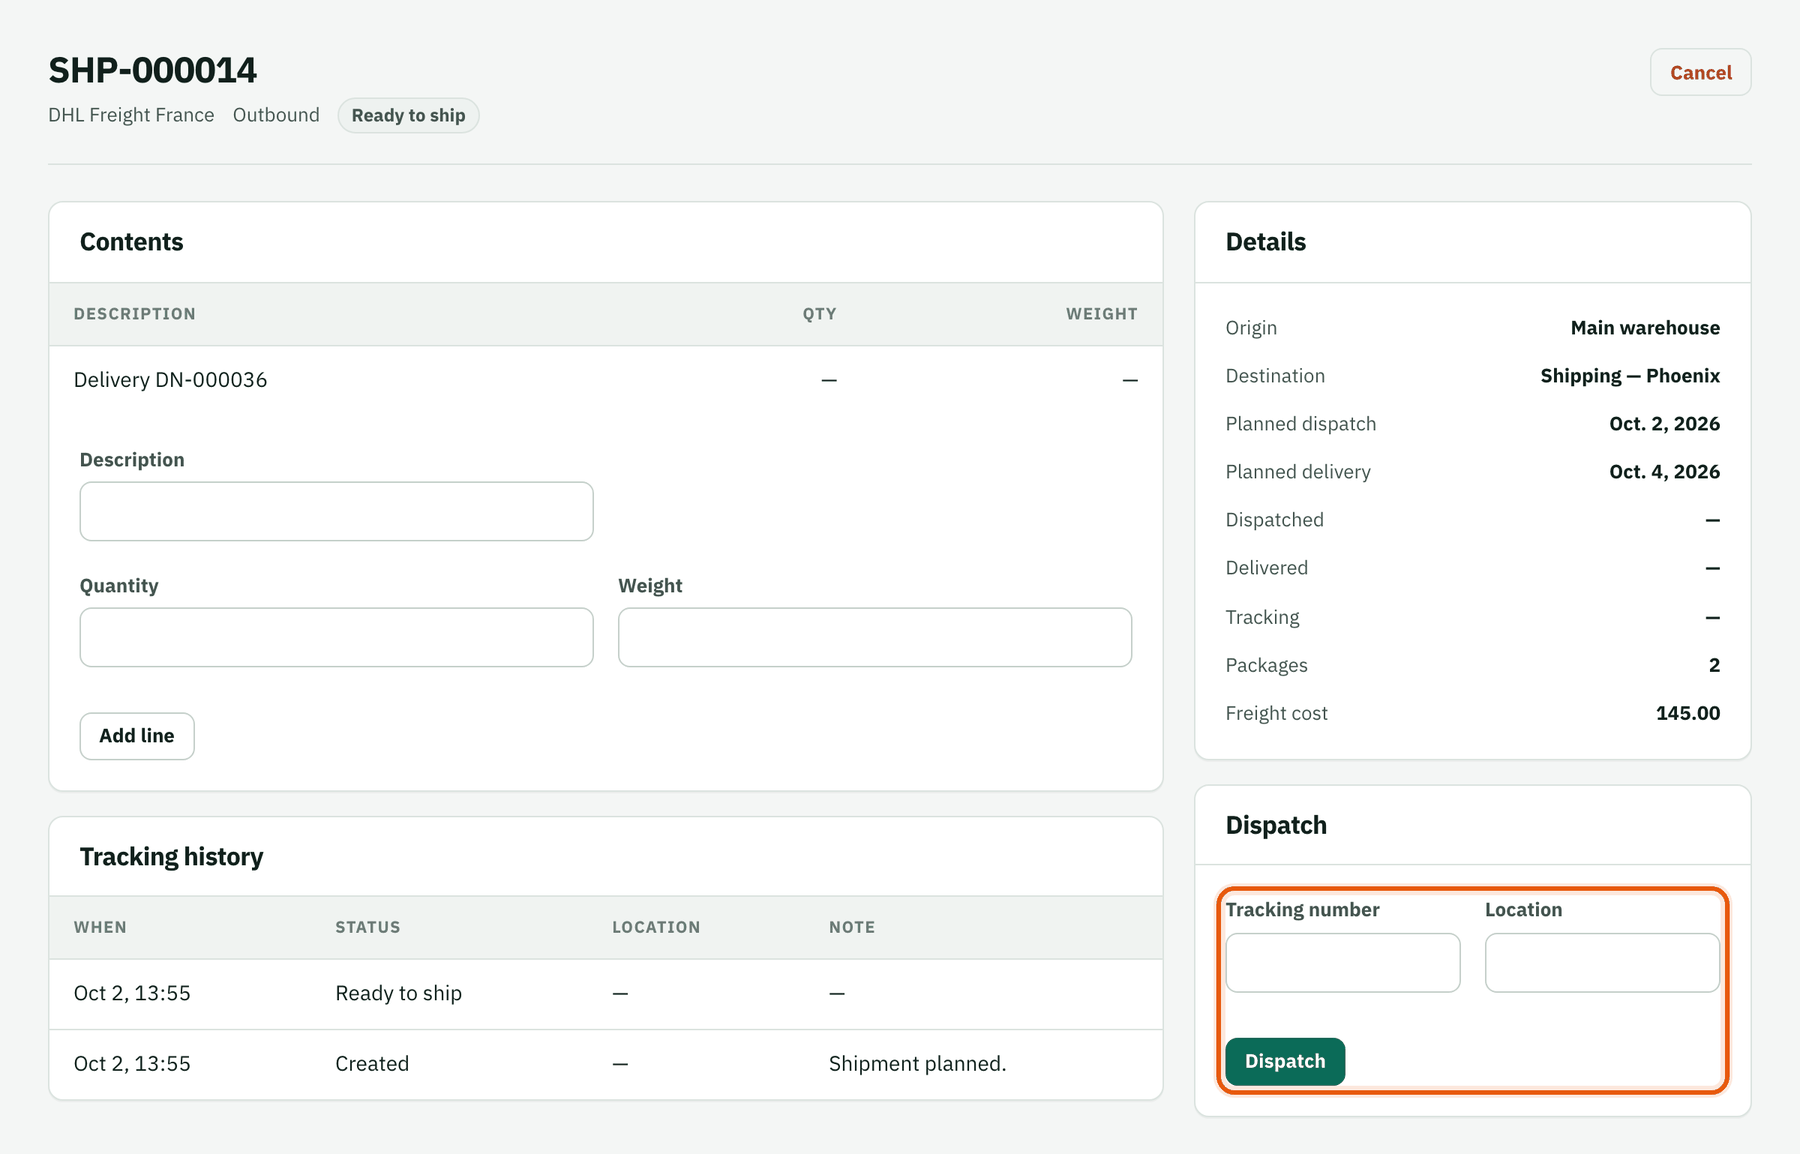Click the Outbound label

click(x=276, y=115)
